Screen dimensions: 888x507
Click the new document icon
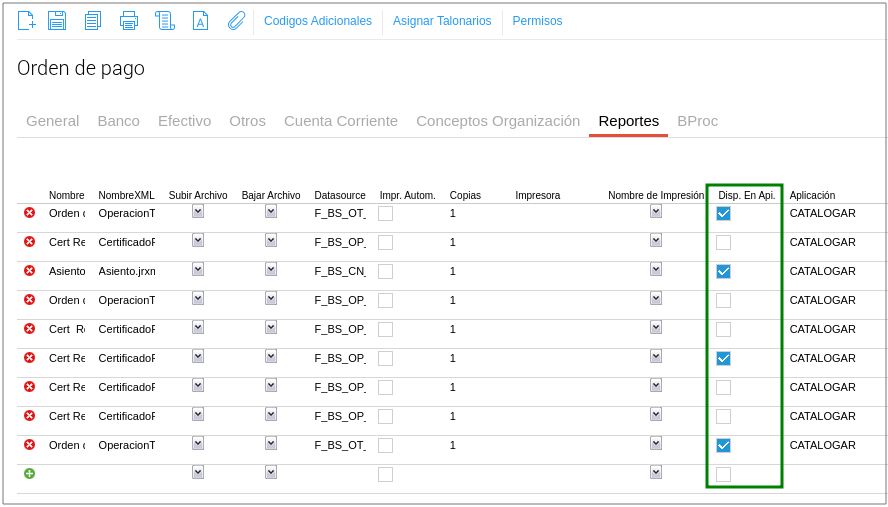pos(27,21)
